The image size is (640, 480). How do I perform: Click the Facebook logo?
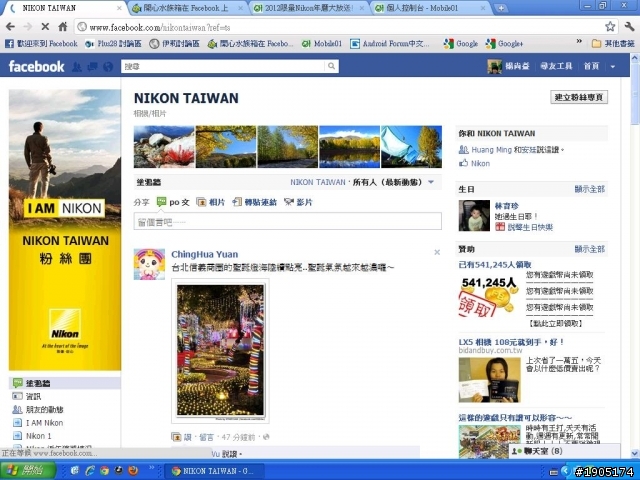tap(36, 66)
